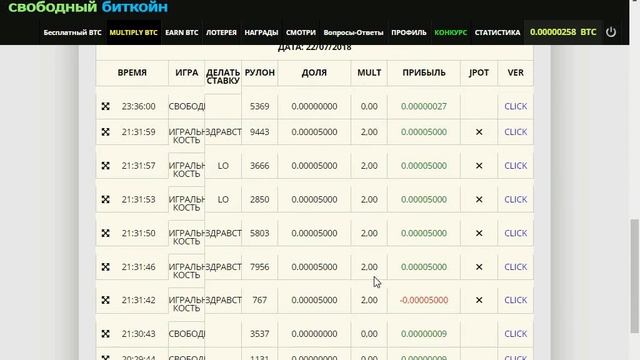Click JPOT cross mark in 21:31:50 row
This screenshot has width=640, height=360.
pyautogui.click(x=479, y=233)
